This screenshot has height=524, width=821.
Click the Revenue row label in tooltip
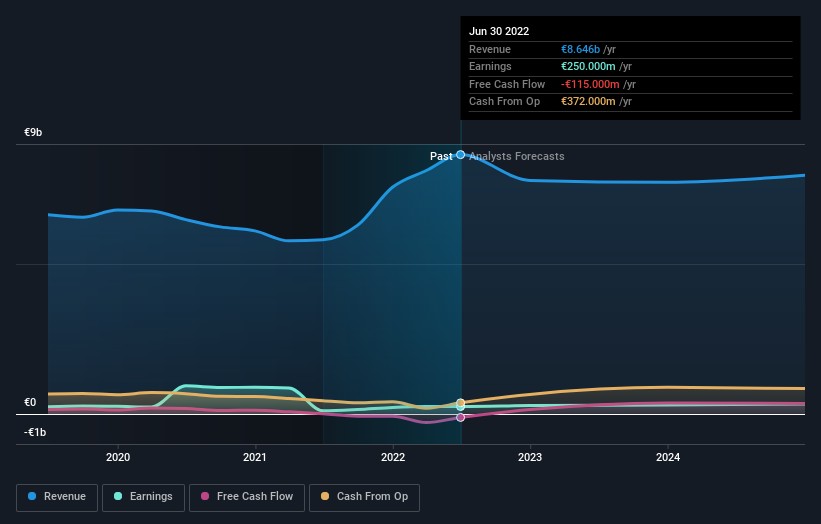pyautogui.click(x=490, y=49)
